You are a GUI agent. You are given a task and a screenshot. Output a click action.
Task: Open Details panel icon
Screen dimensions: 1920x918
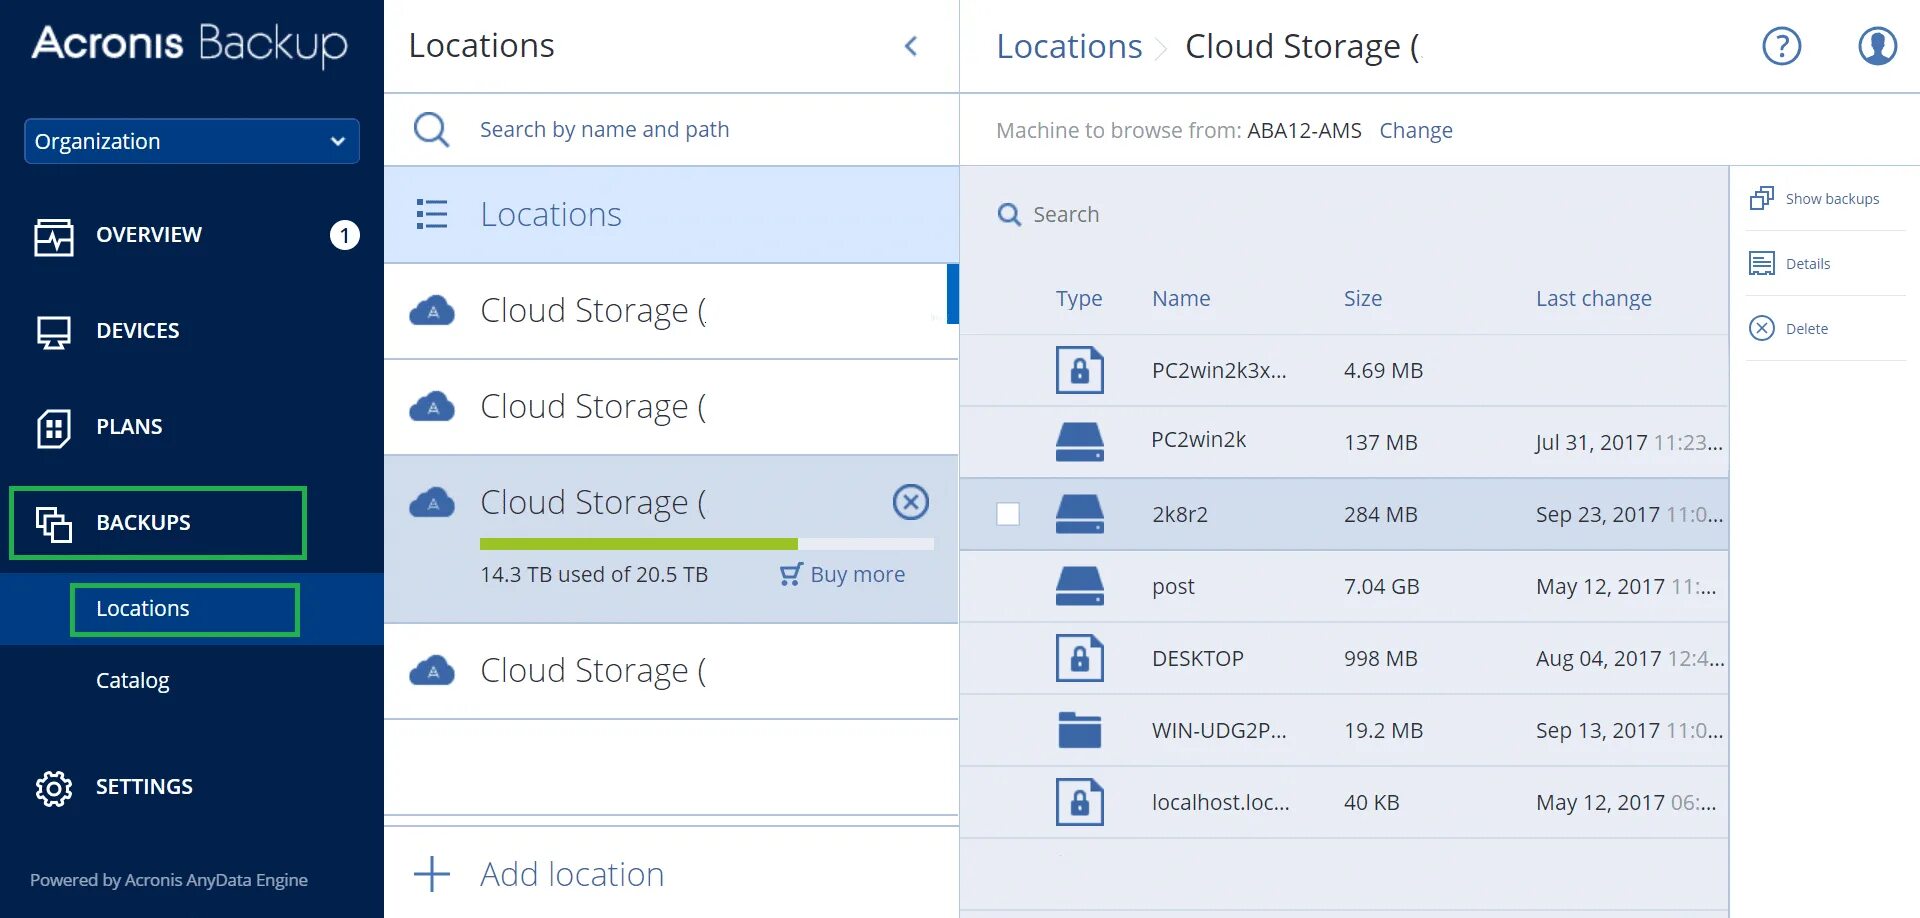click(x=1762, y=263)
